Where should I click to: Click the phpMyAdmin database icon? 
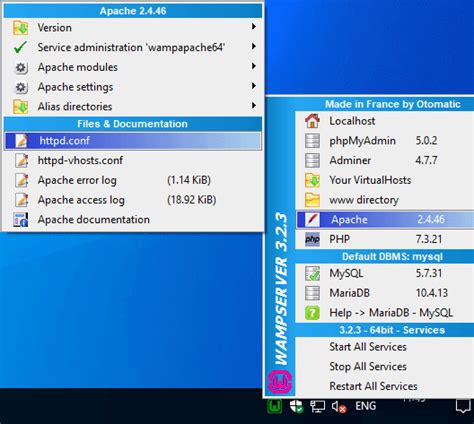pyautogui.click(x=312, y=141)
